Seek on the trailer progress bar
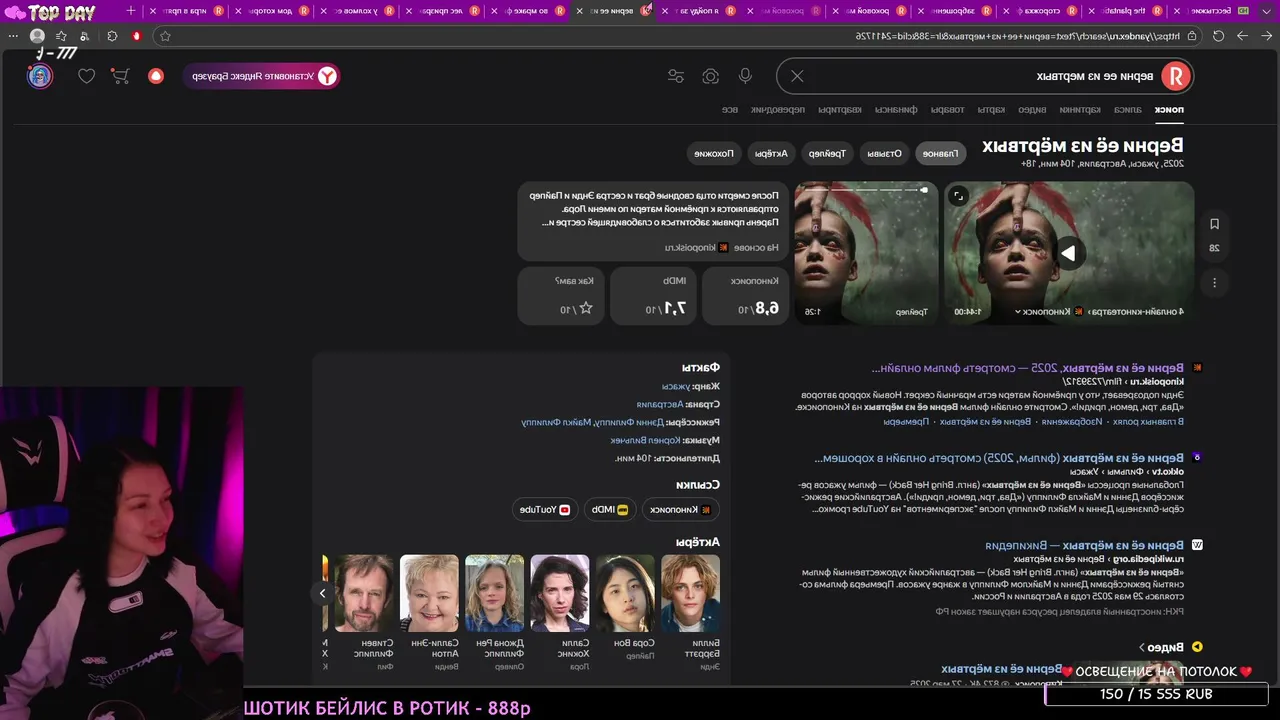Screen dimensions: 1280x720 (x=865, y=189)
